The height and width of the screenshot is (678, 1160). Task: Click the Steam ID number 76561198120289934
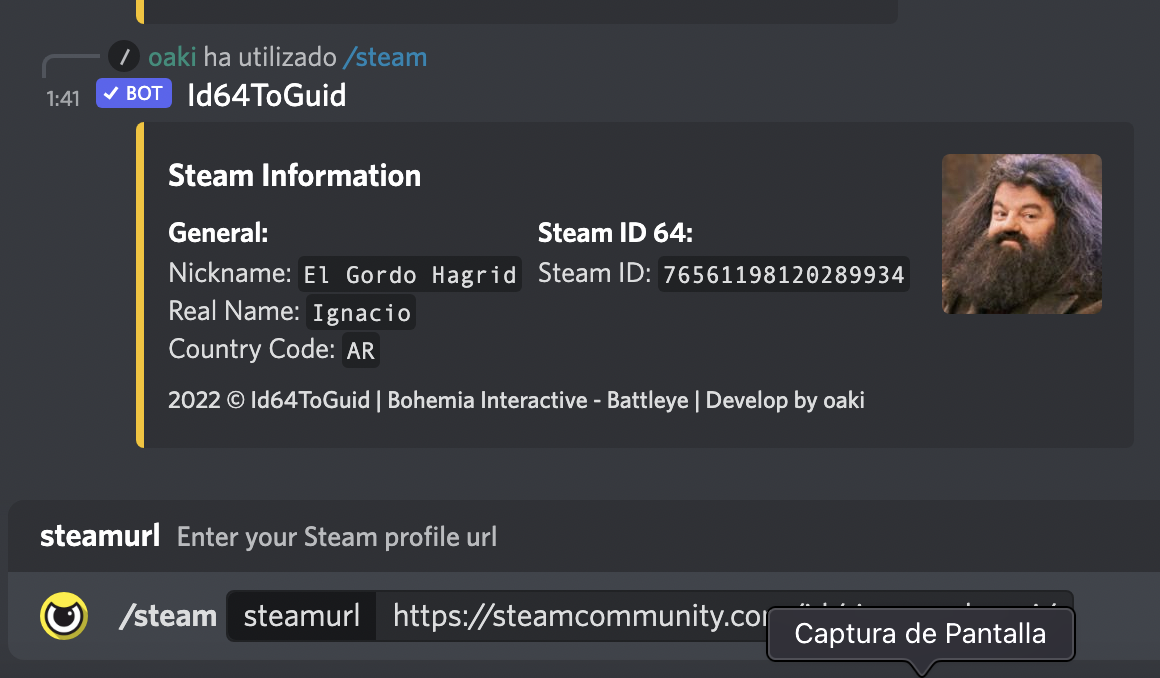point(784,274)
